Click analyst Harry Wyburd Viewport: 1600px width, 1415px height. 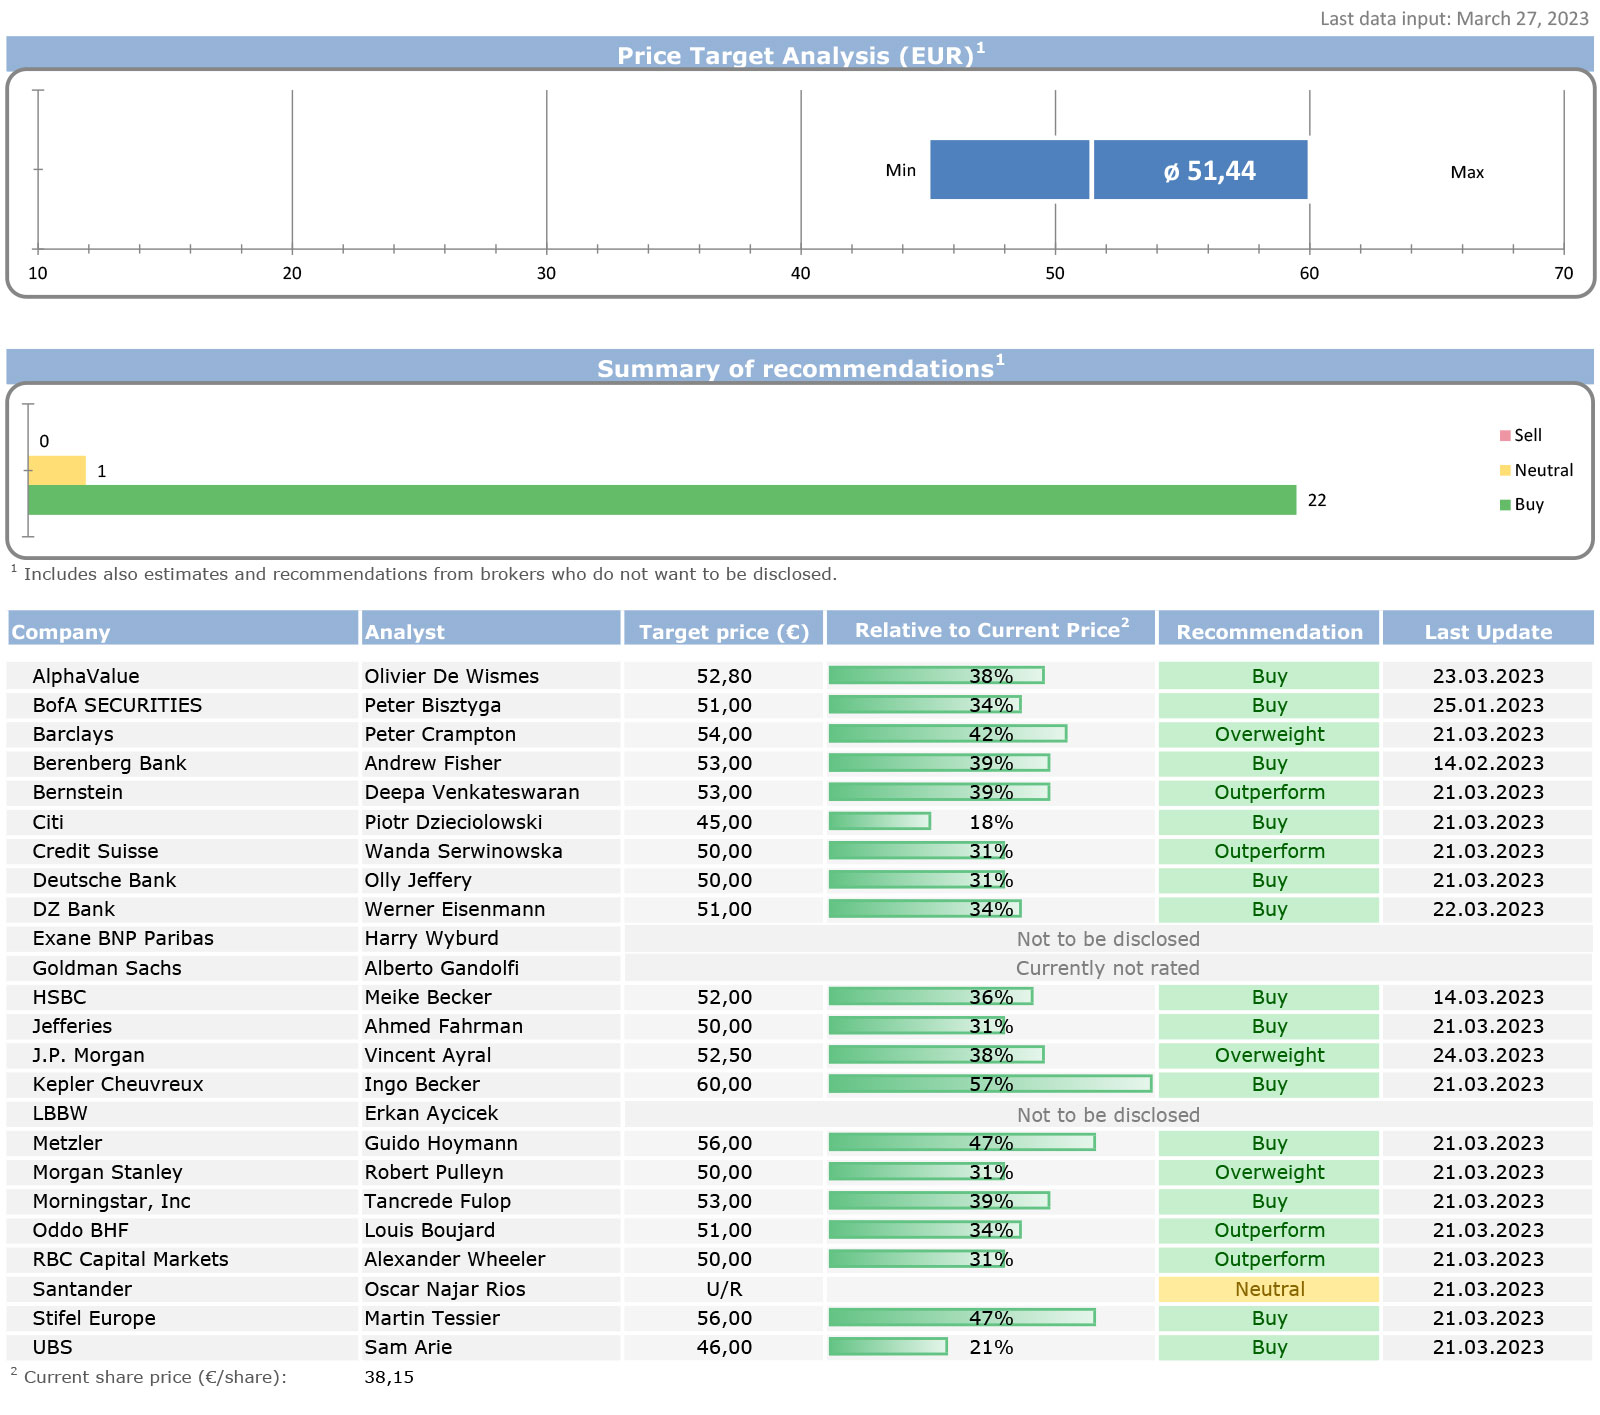[431, 938]
